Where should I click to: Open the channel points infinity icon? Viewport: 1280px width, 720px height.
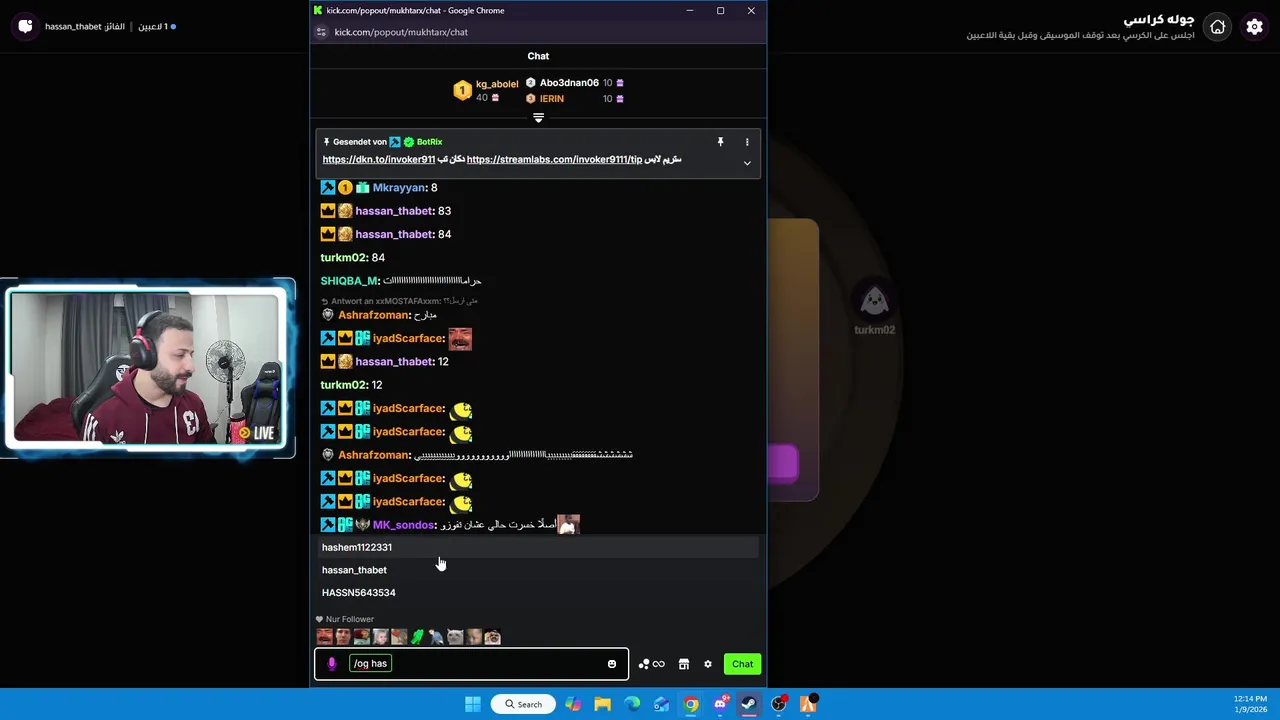651,664
